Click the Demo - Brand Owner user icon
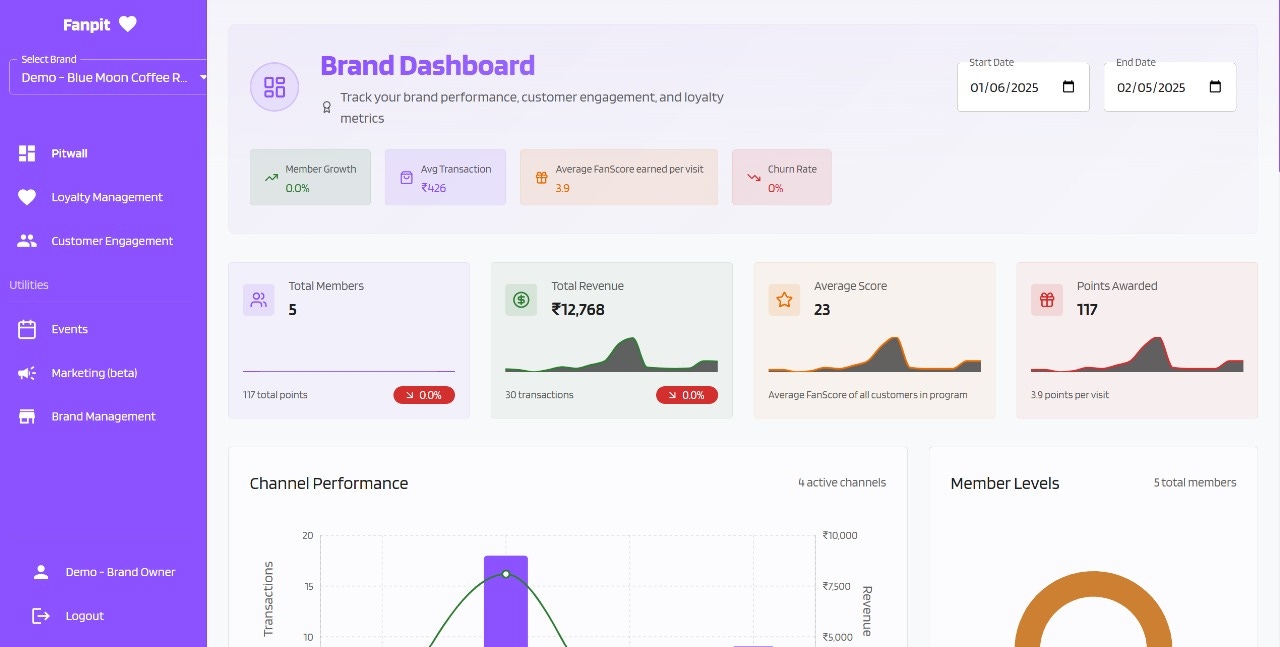 click(41, 572)
